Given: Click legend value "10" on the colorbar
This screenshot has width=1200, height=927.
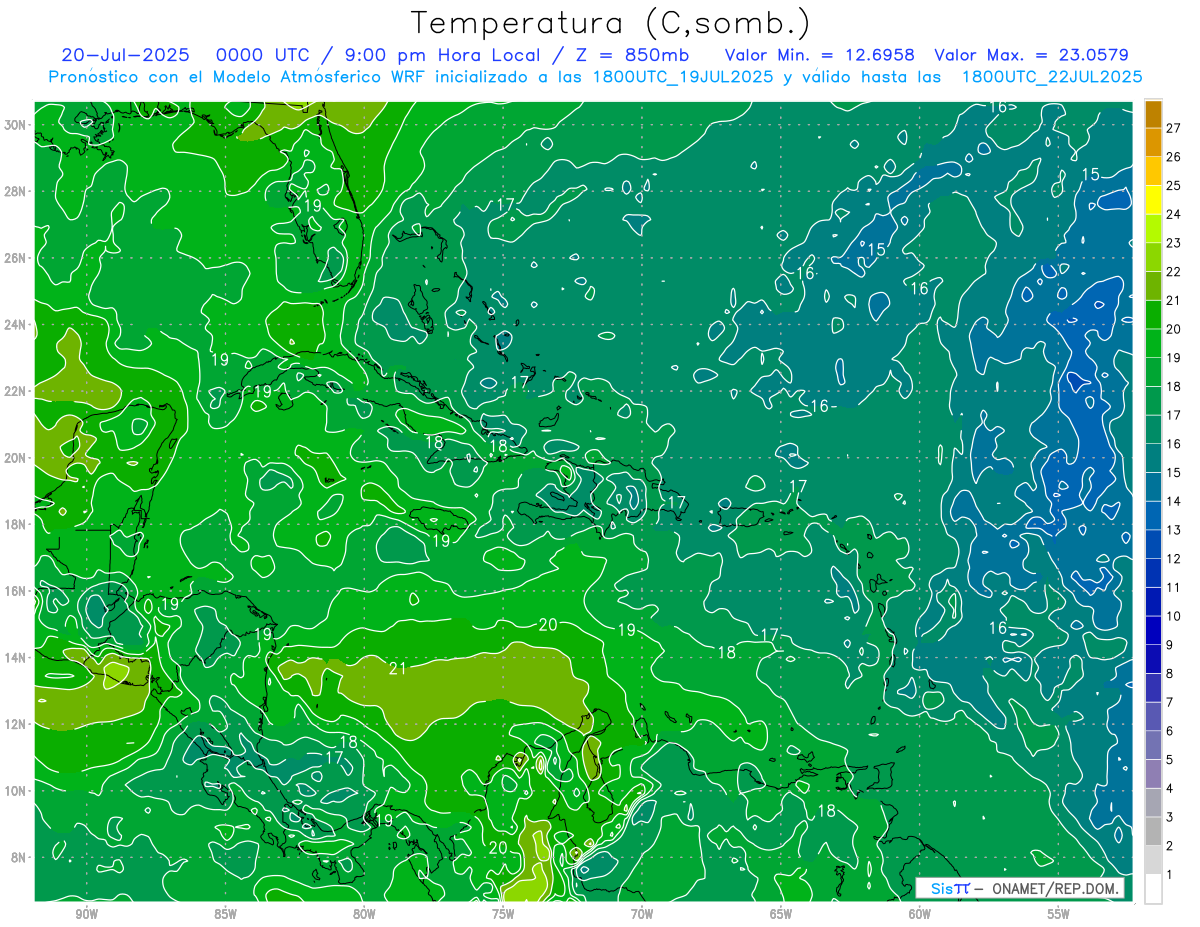Looking at the screenshot, I should [x=1174, y=616].
